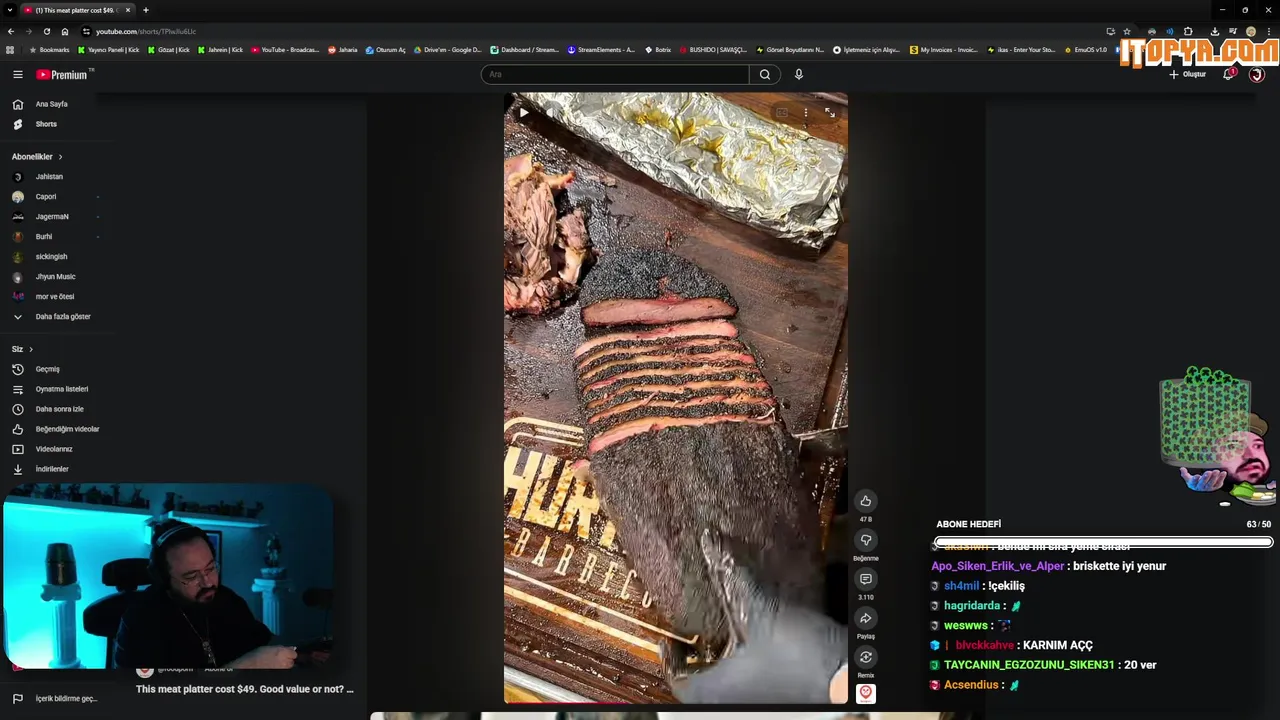Open YouTube - Broadcast bookmark

coord(285,50)
